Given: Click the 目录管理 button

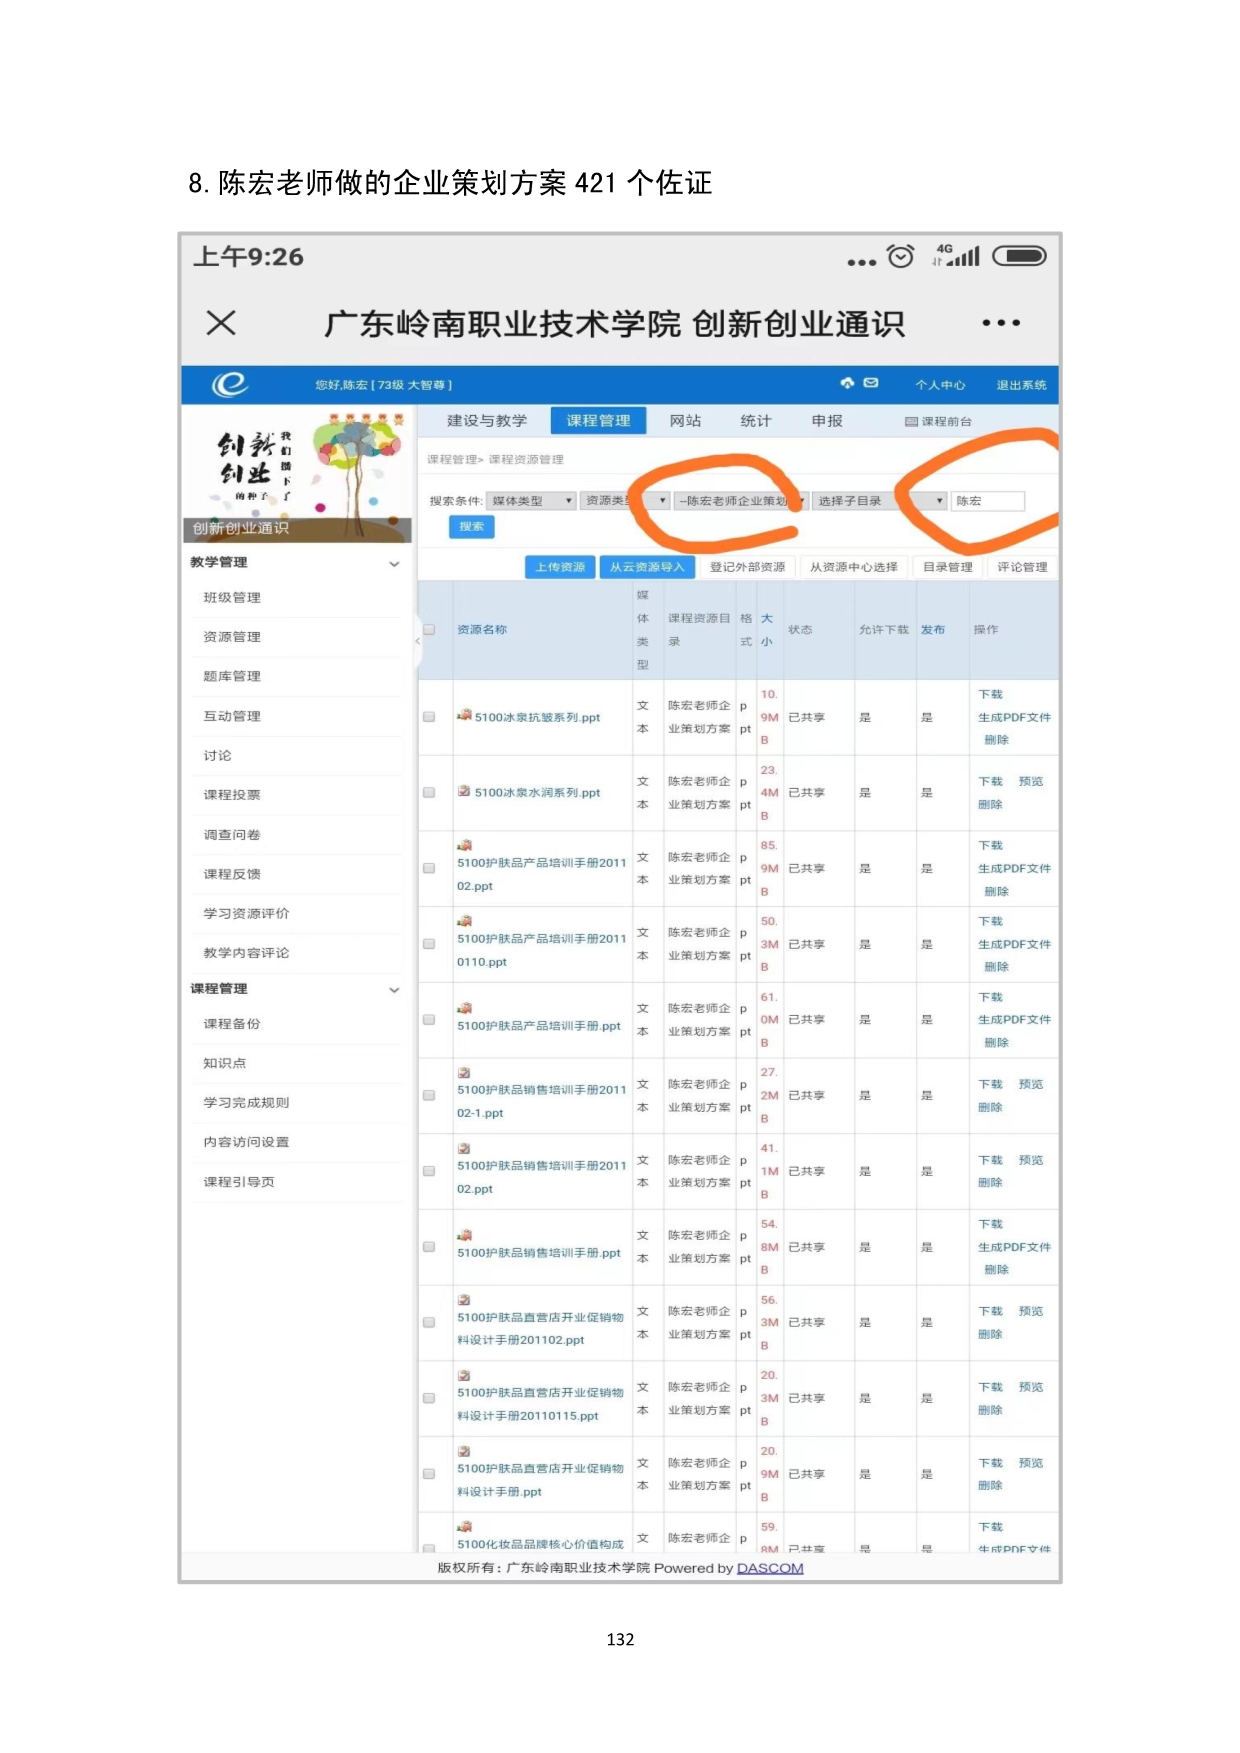Looking at the screenshot, I should [x=948, y=567].
